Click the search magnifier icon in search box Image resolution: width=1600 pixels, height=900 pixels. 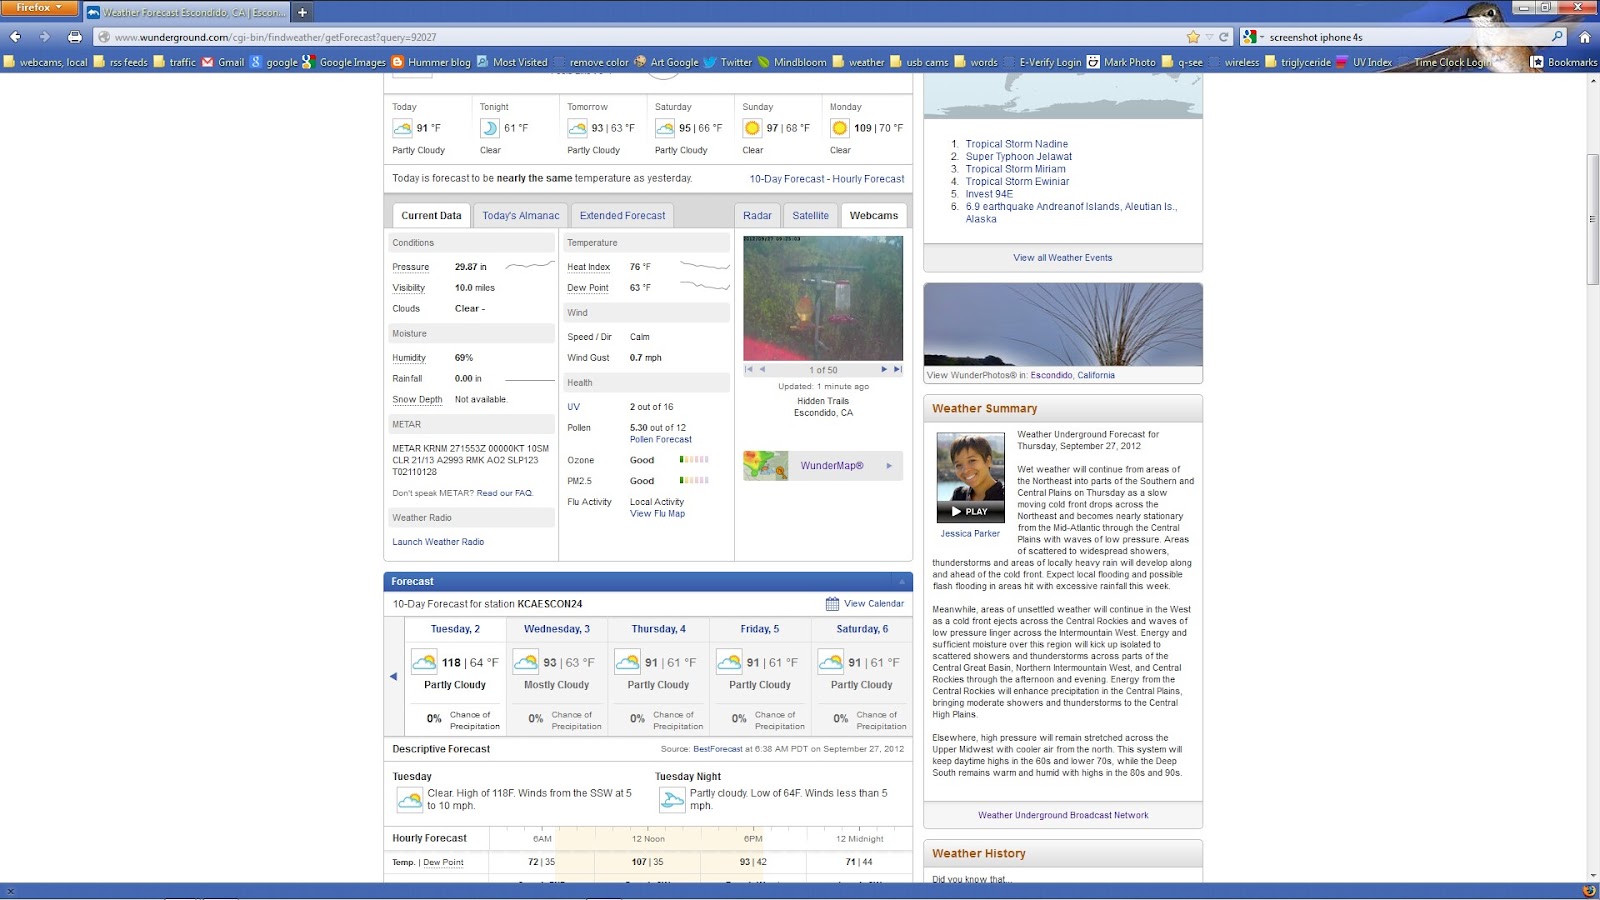pos(1557,37)
